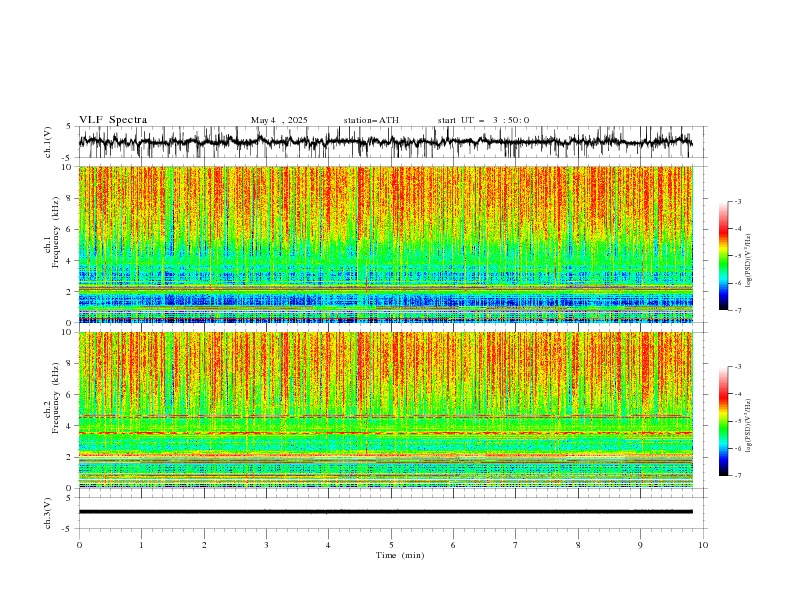Click the ch.2 frequency axis tick 4

pyautogui.click(x=70, y=426)
